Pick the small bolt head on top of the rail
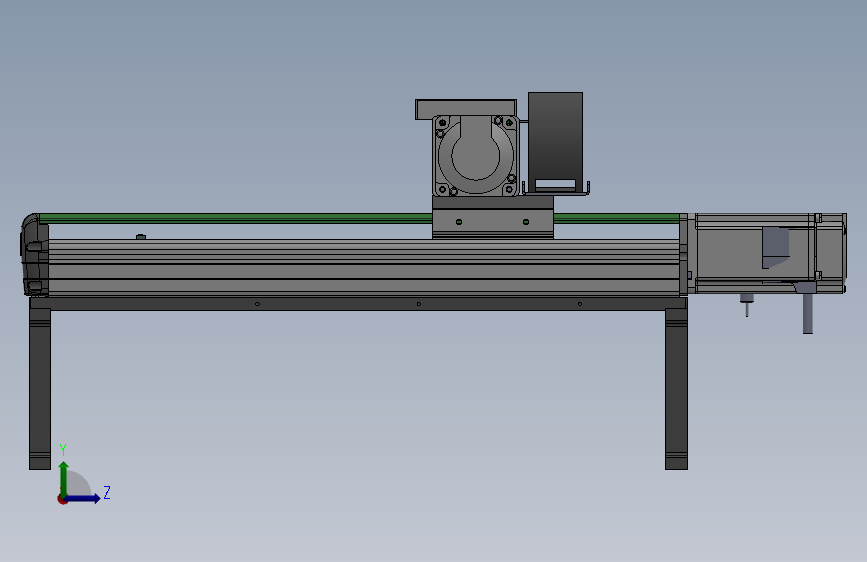 [x=141, y=237]
